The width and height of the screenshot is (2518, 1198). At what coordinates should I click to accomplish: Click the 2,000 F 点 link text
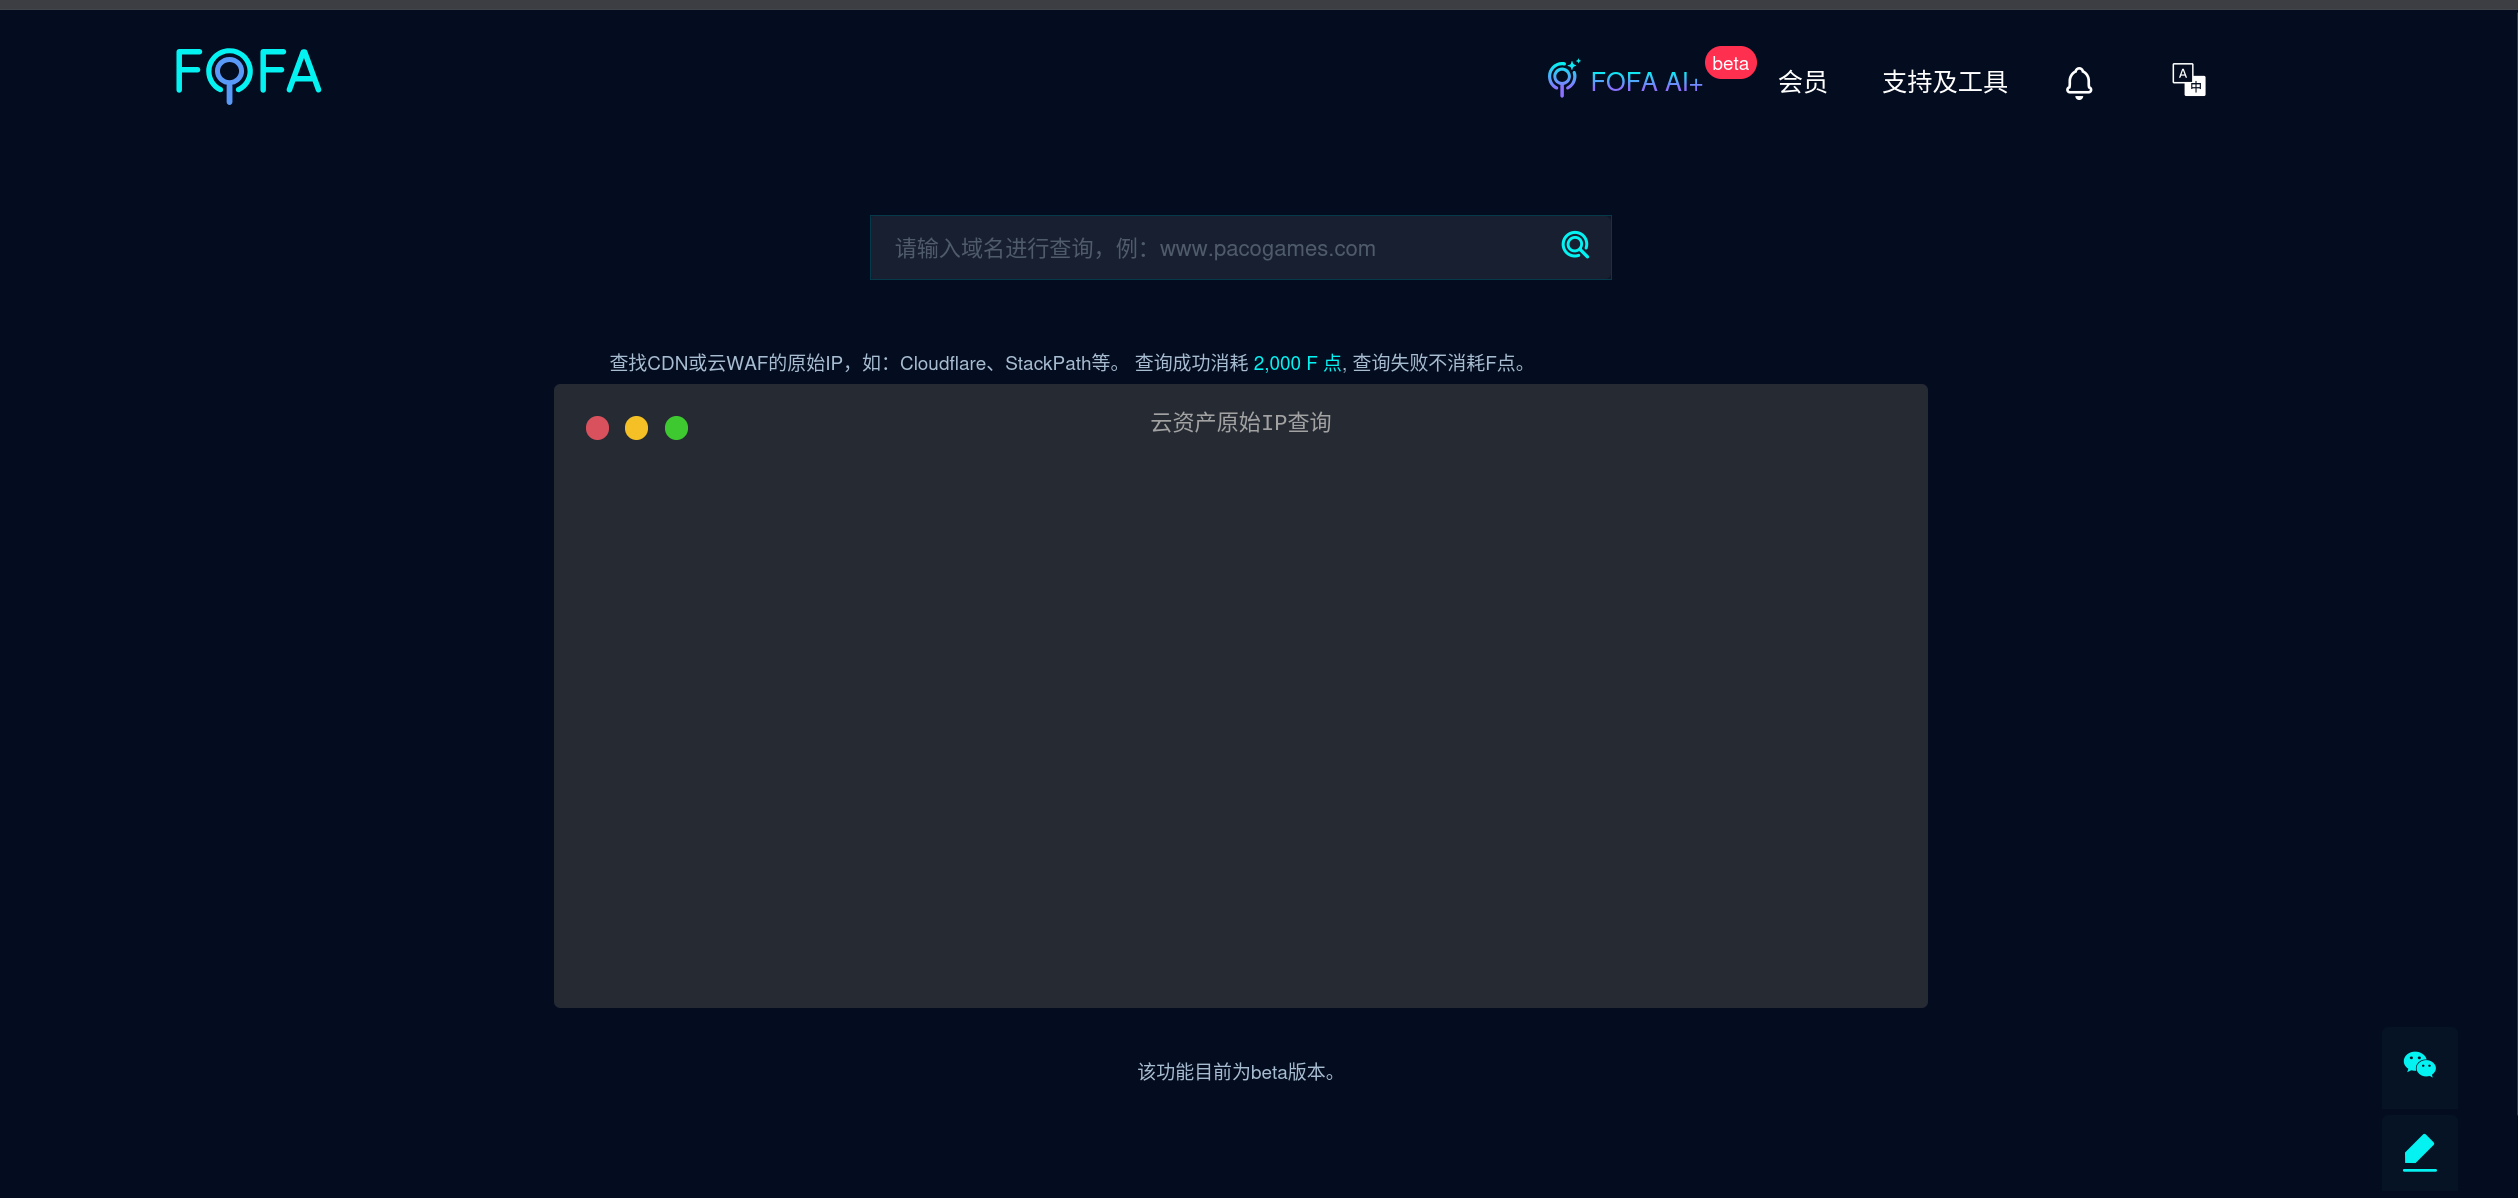pyautogui.click(x=1297, y=363)
